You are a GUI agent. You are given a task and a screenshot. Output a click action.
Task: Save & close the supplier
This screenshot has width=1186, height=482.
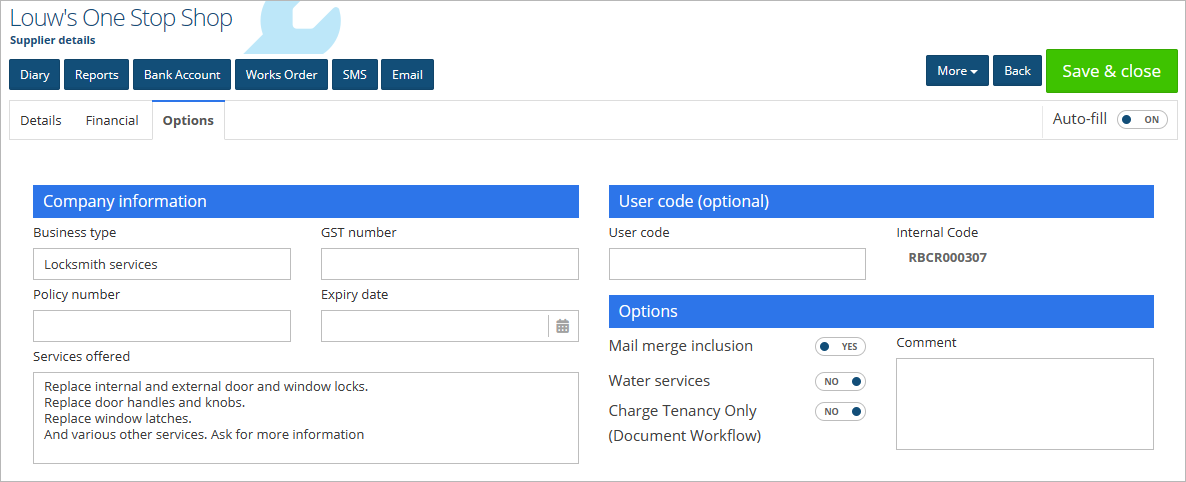click(x=1111, y=71)
